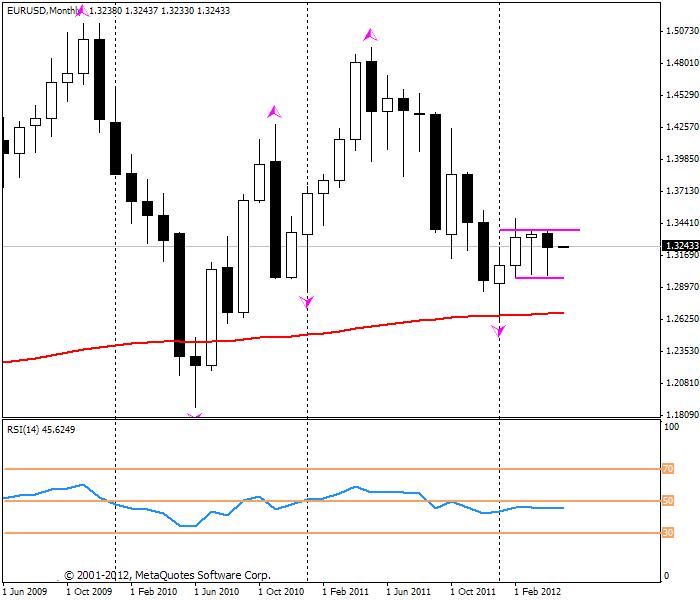This screenshot has height=600, width=700.
Task: Click the EURUSD,Monthly chart title
Action: click(42, 11)
